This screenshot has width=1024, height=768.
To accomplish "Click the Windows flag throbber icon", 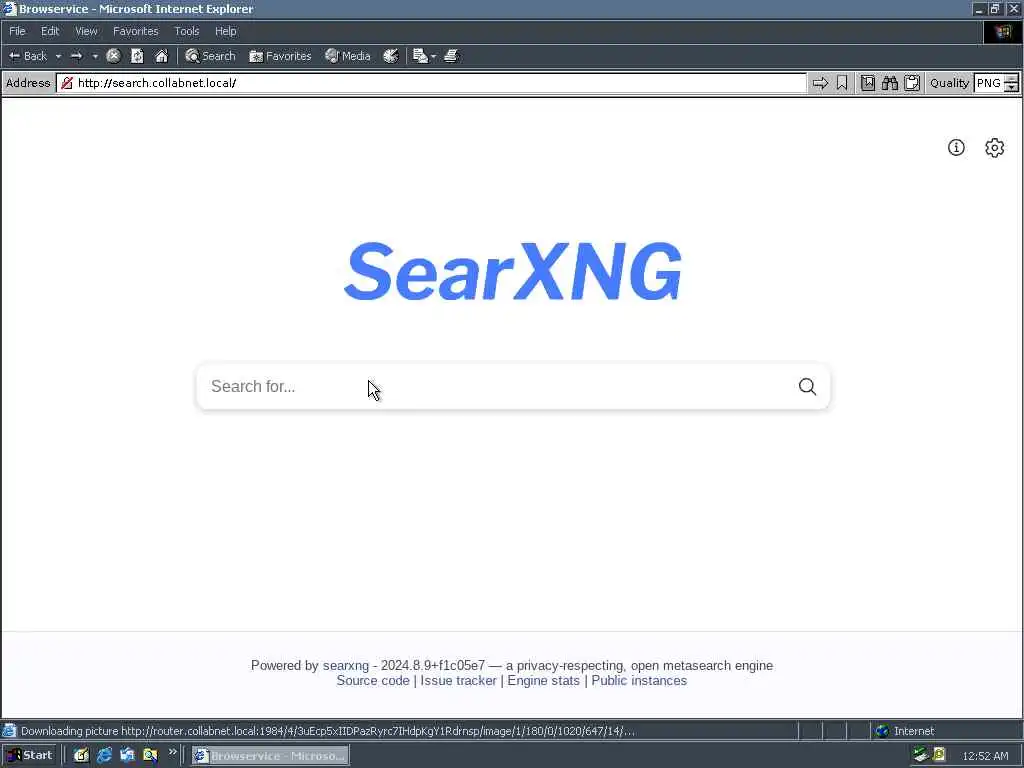I will (1003, 31).
